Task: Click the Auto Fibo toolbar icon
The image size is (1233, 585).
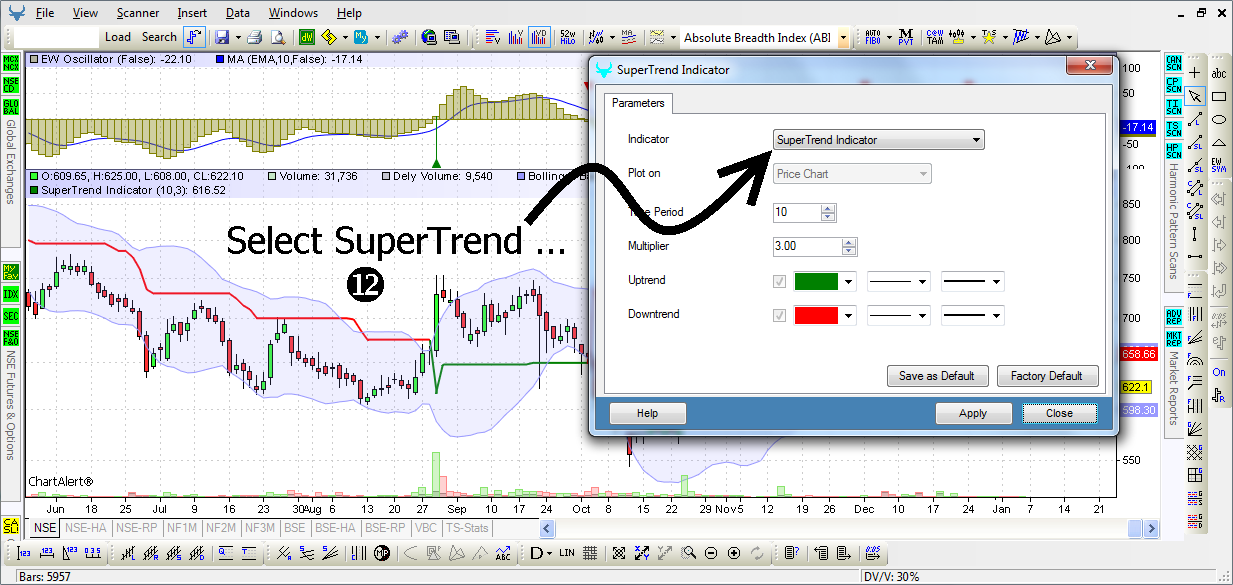Action: (x=872, y=37)
